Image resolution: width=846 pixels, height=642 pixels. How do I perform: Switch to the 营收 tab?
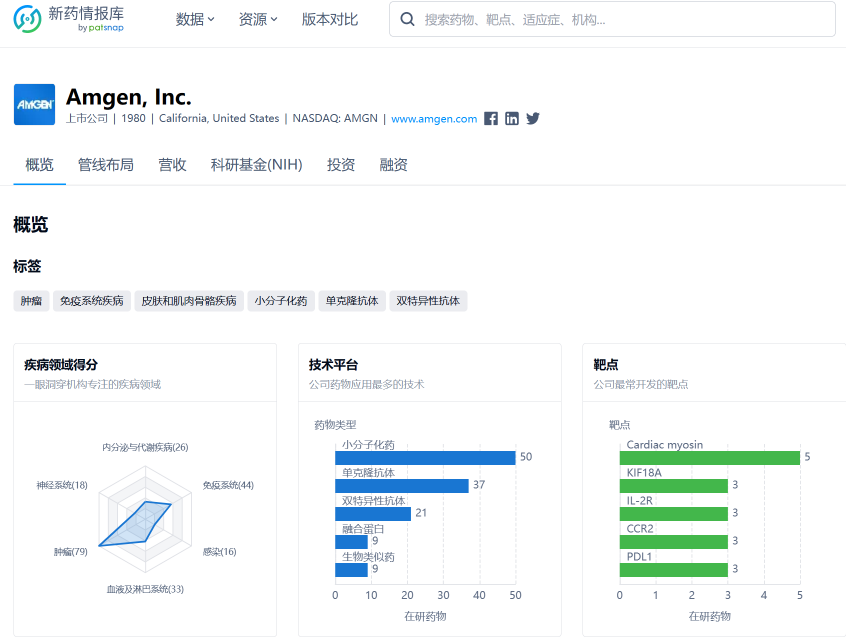click(x=172, y=165)
